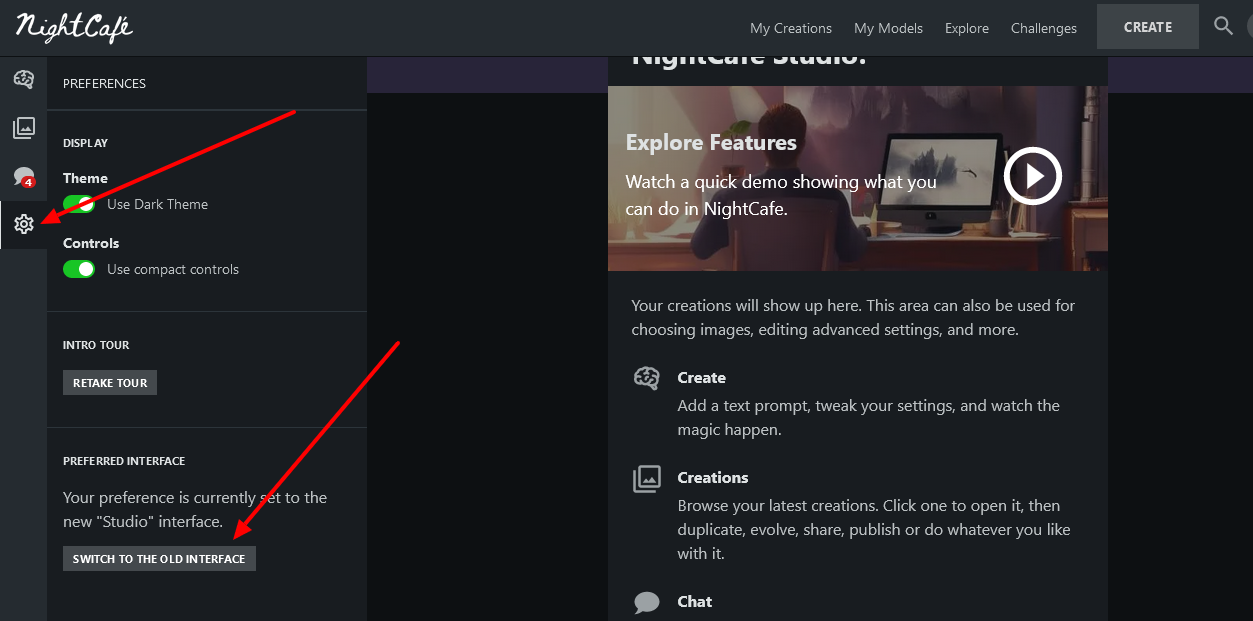The width and height of the screenshot is (1253, 621).
Task: Click the 'Explore Features' heading text
Action: [711, 142]
